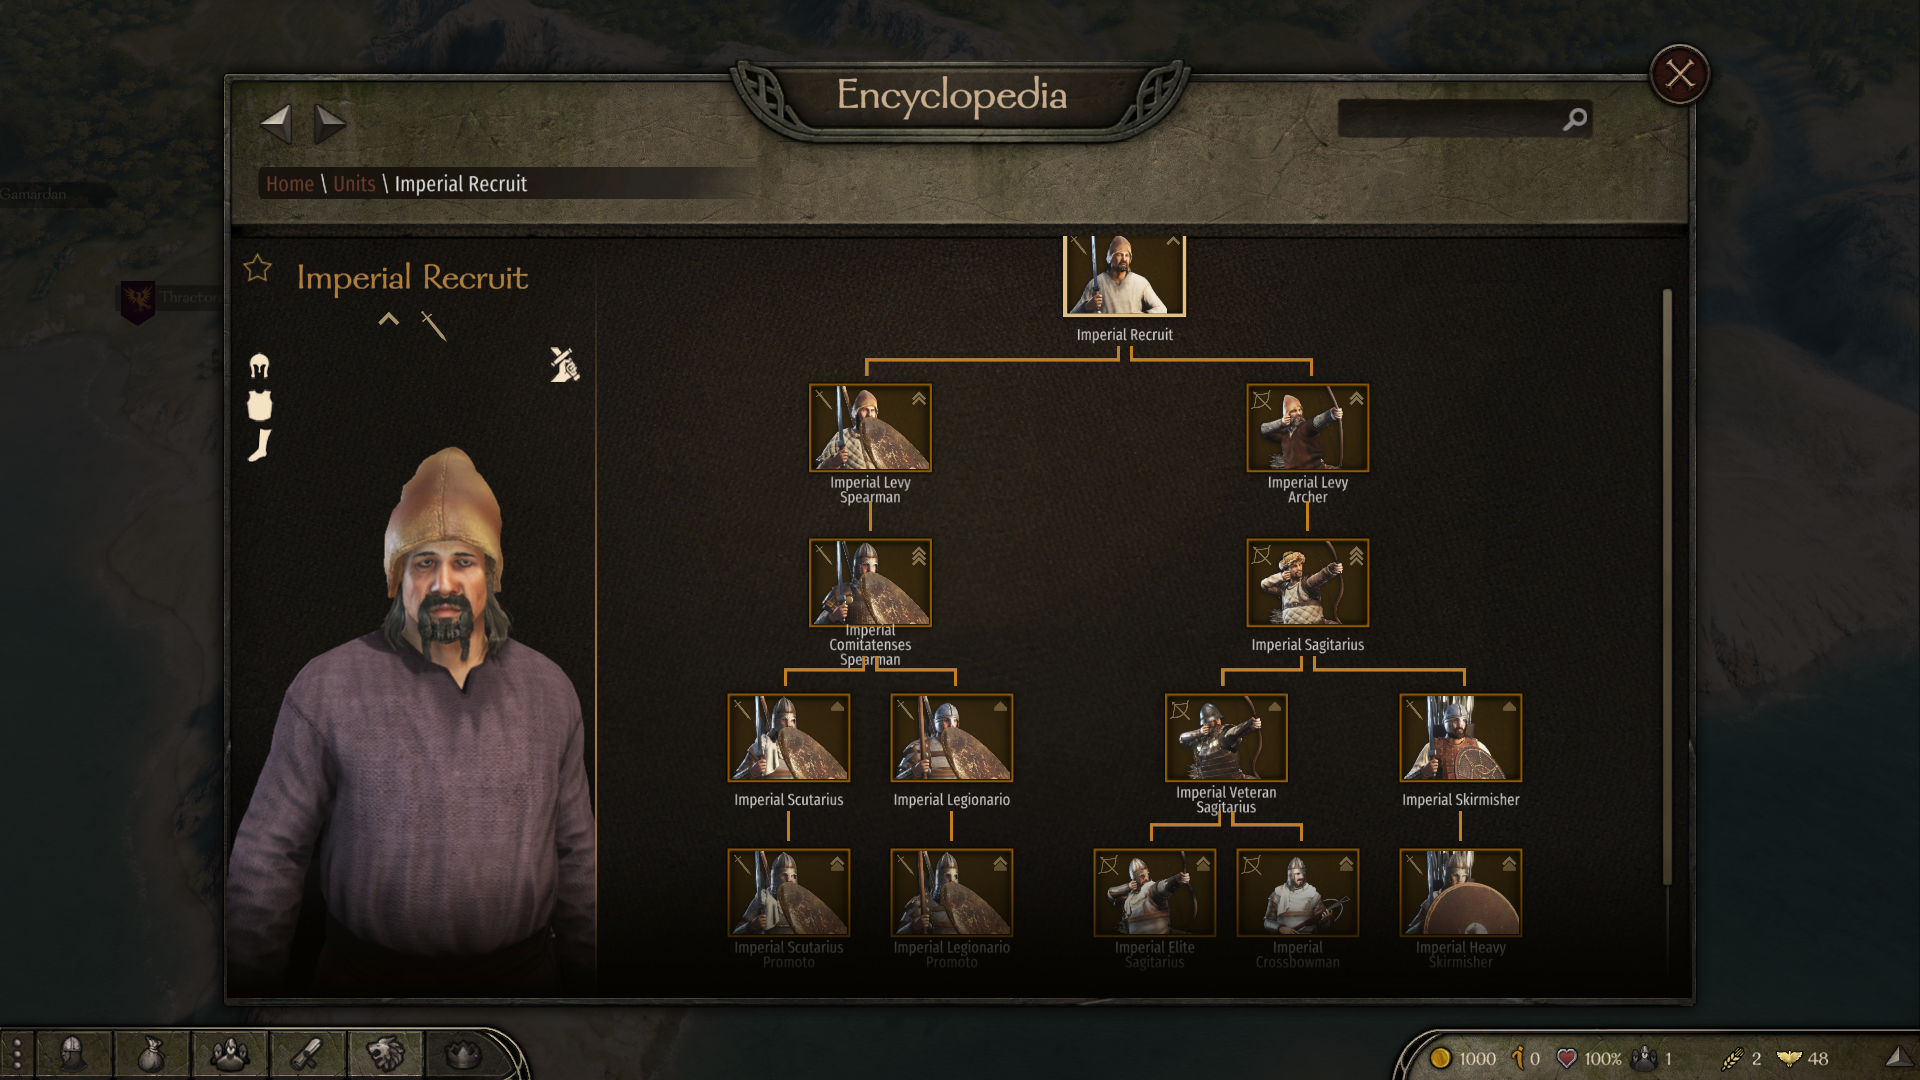This screenshot has height=1080, width=1920.
Task: Navigate to Home in breadcrumb
Action: click(290, 184)
